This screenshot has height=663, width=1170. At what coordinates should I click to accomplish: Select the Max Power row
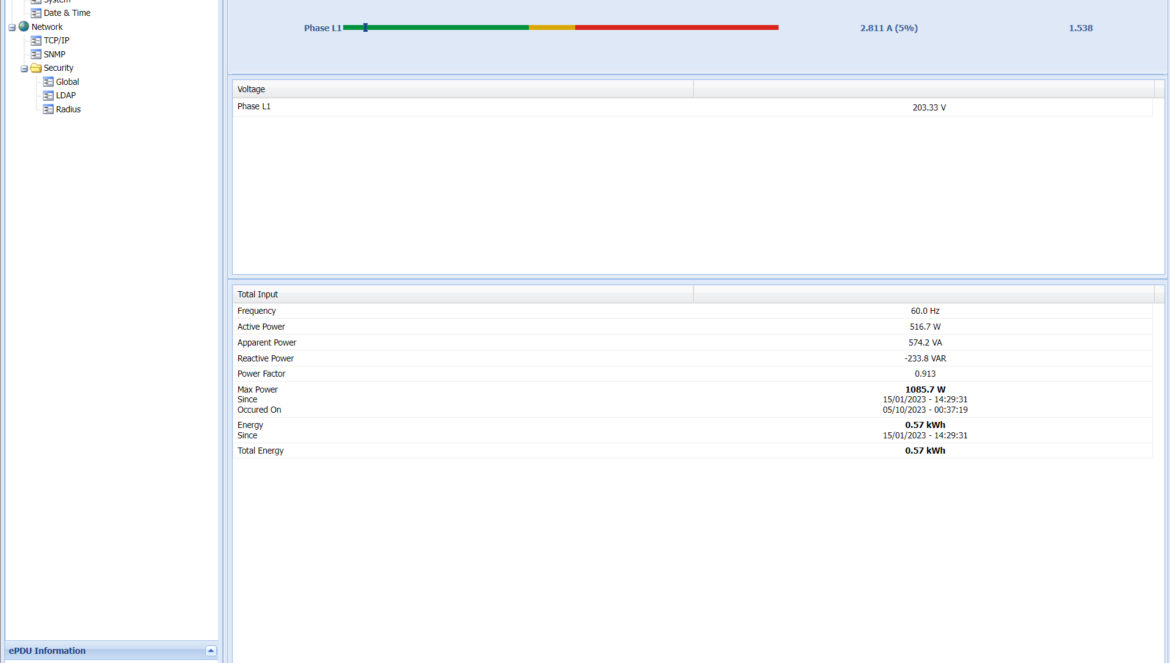click(x=692, y=399)
